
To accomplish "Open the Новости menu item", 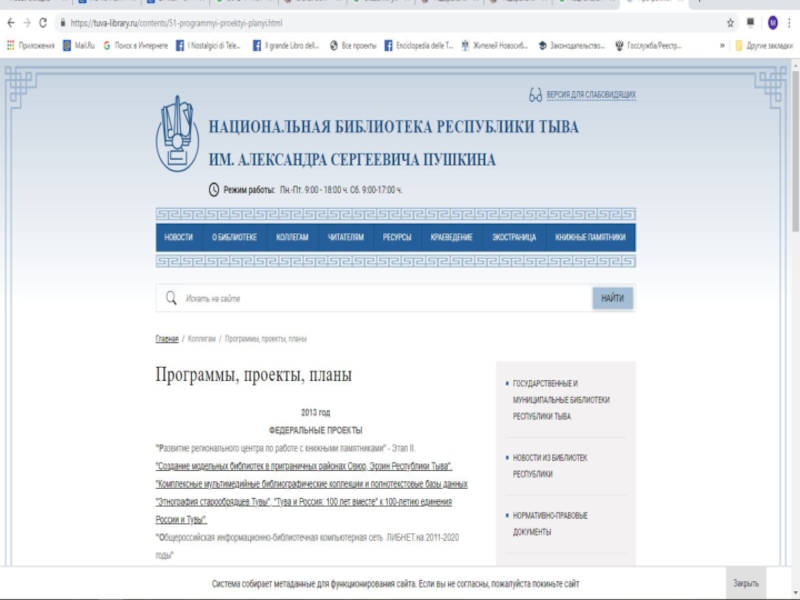I will pos(179,237).
